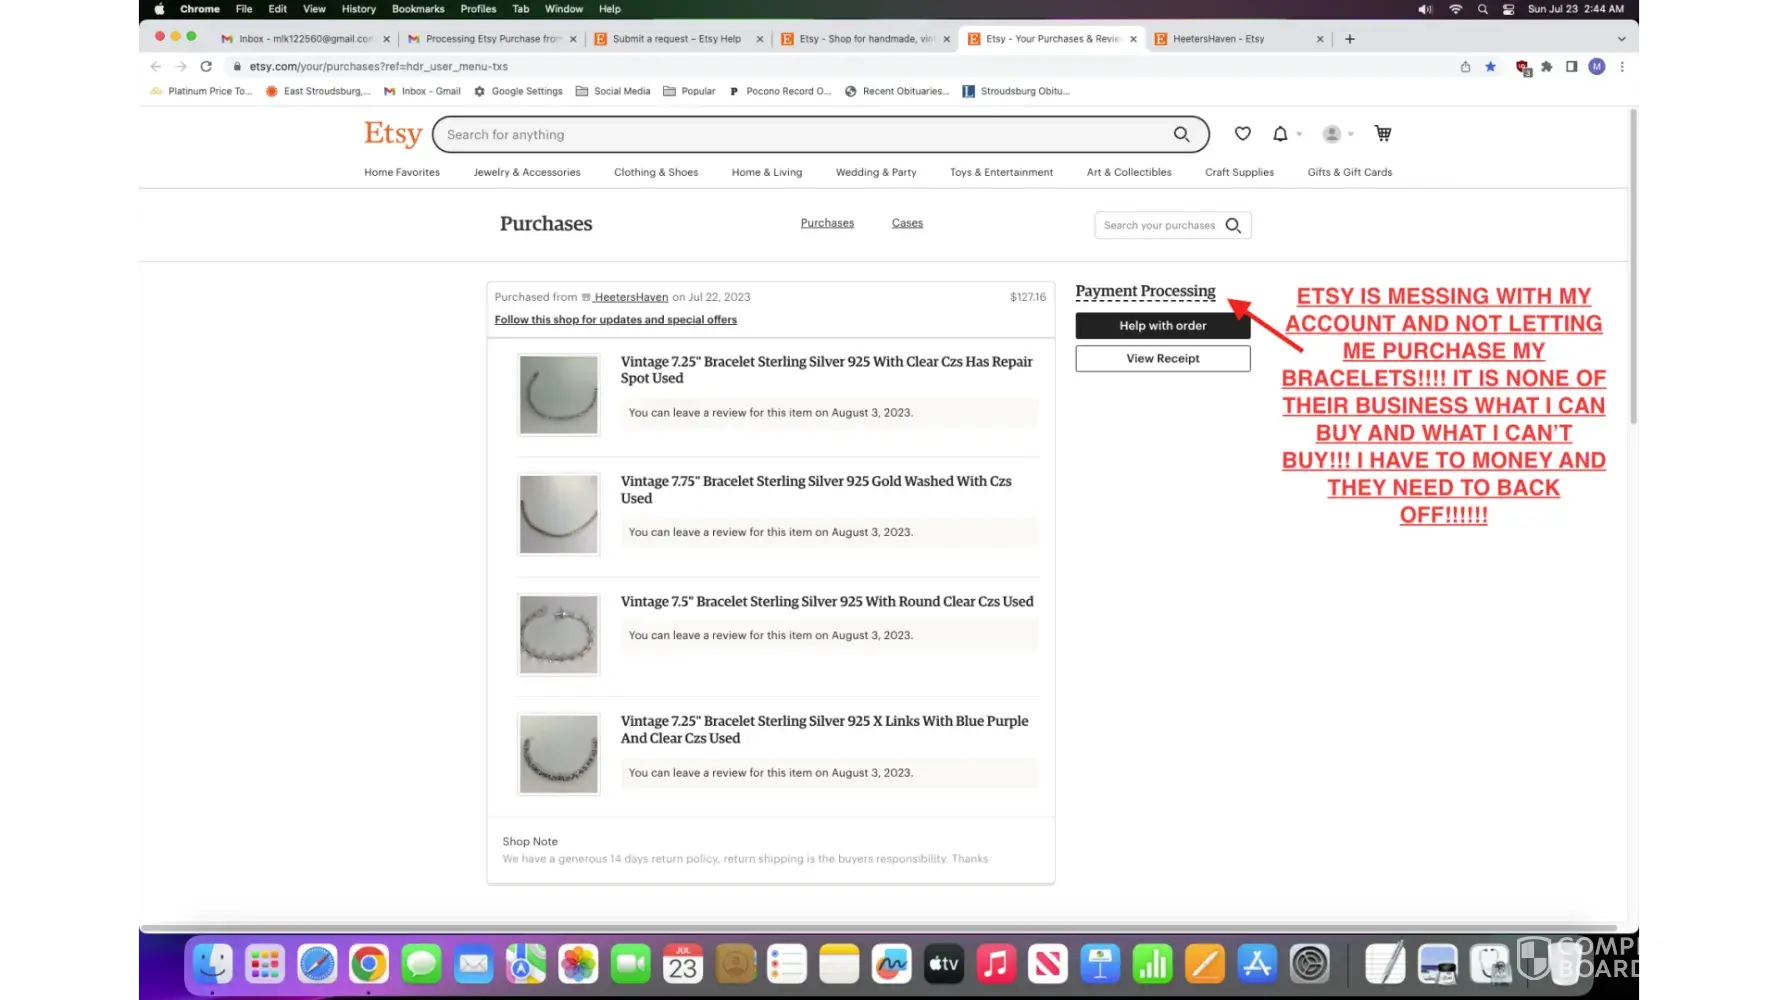Open the HeetersHaven shop link
This screenshot has height=1000, width=1778.
click(x=630, y=297)
